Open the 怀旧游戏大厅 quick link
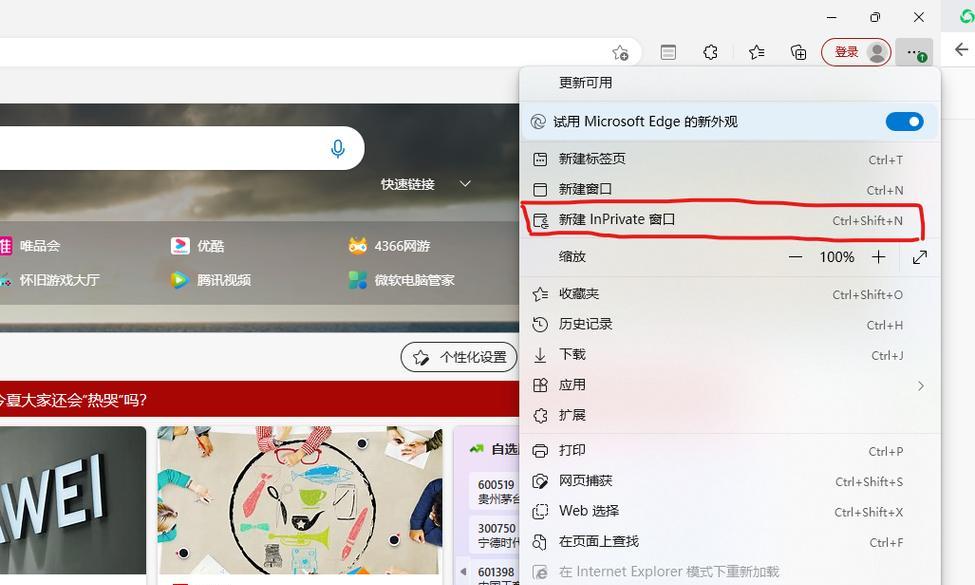Screen dimensions: 975x585 tap(50, 280)
